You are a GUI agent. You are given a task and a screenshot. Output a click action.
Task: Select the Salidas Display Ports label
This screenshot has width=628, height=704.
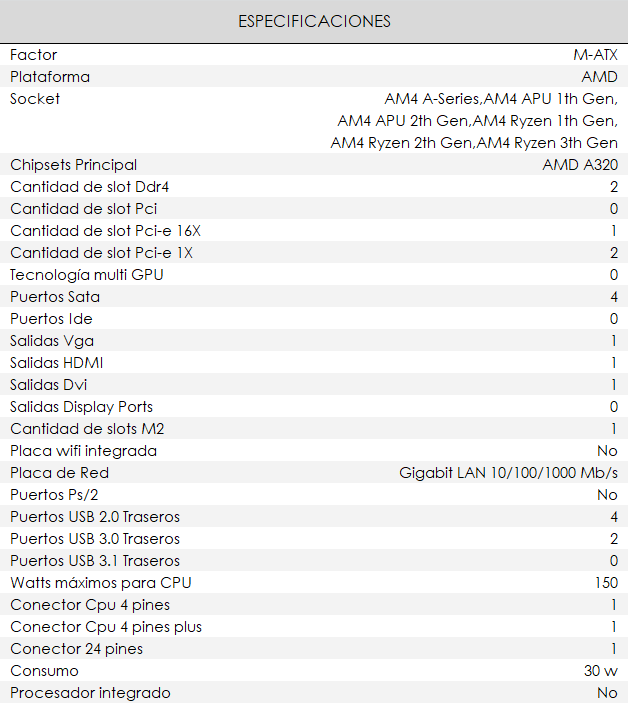82,407
